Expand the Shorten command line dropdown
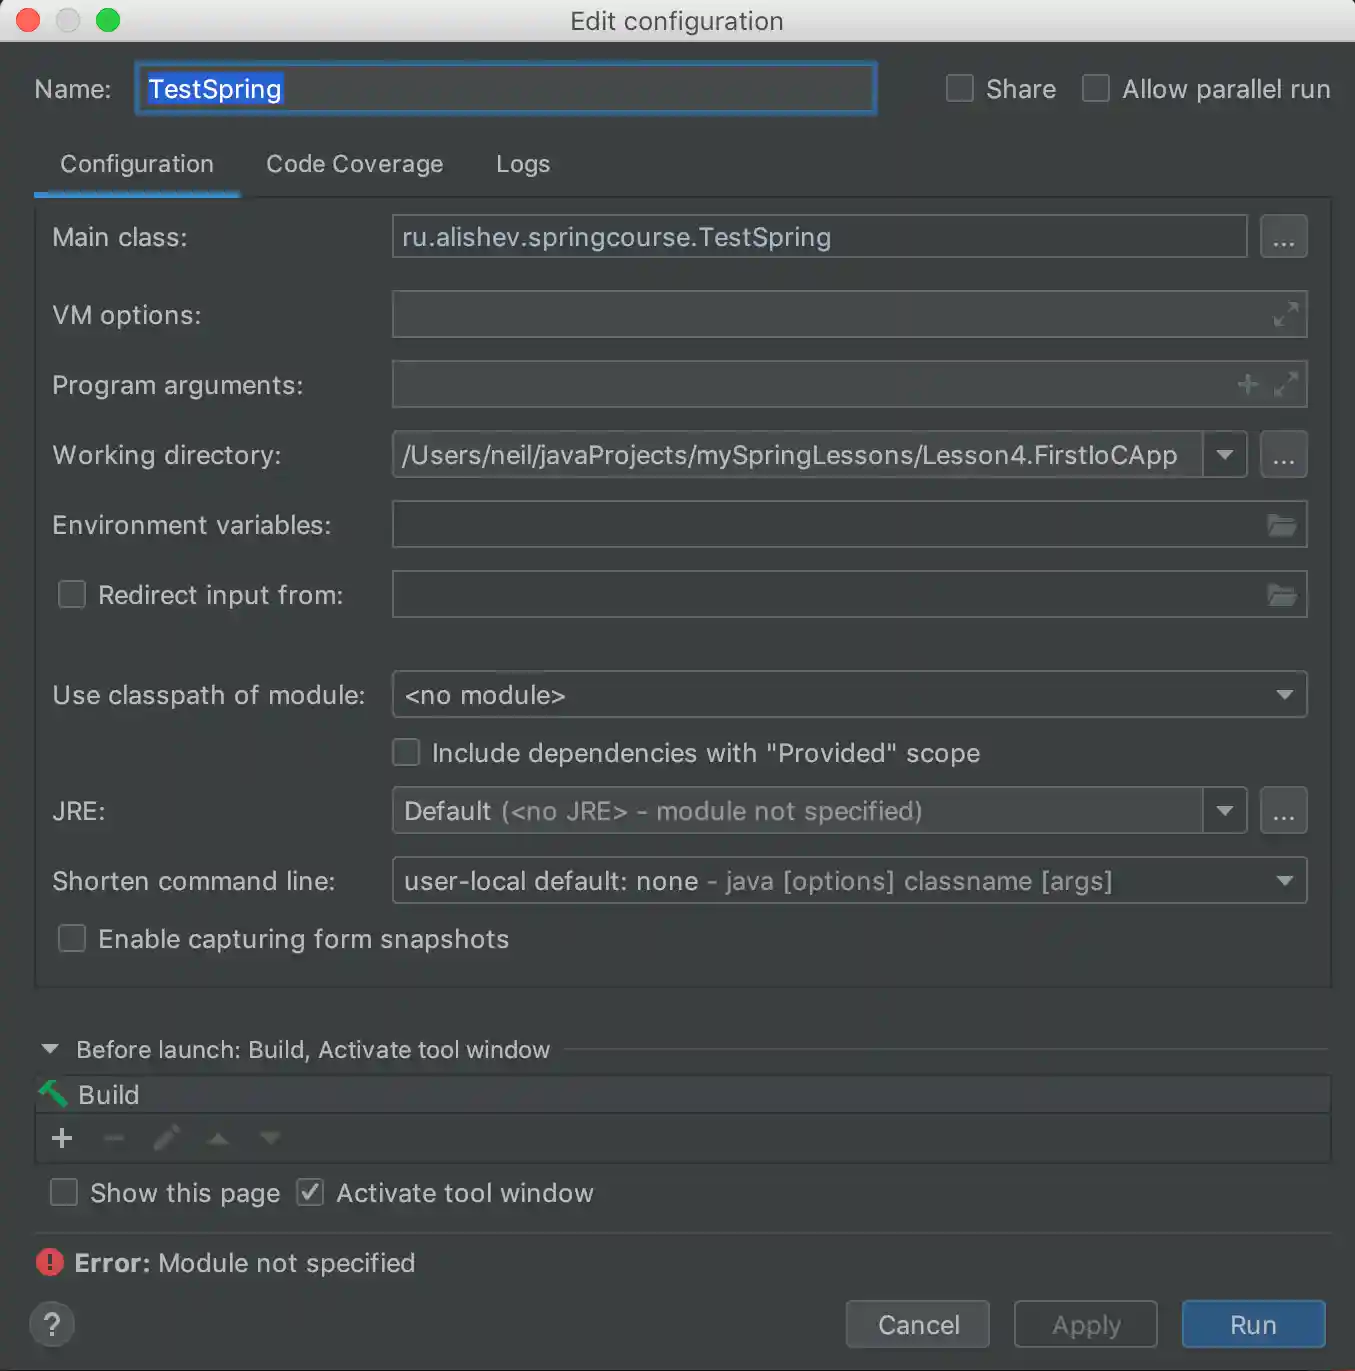This screenshot has width=1355, height=1371. tap(849, 881)
